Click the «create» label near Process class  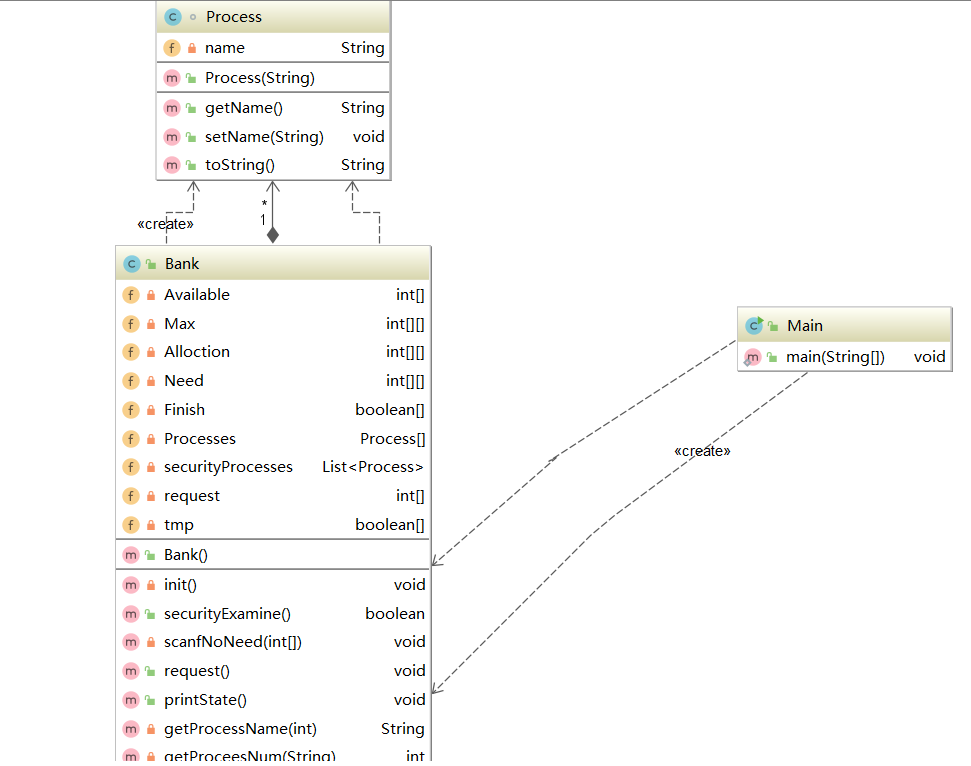coord(165,223)
